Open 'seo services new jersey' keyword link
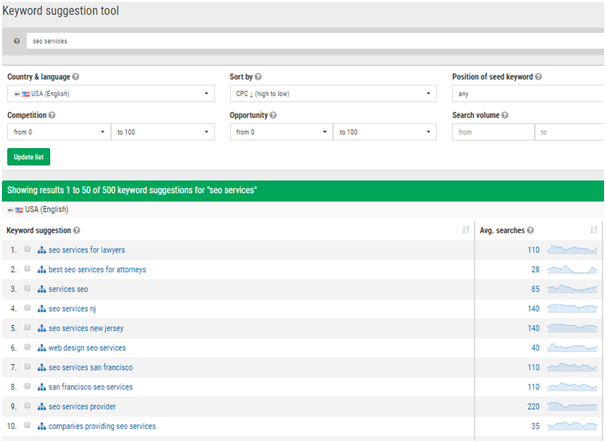The width and height of the screenshot is (606, 443). point(86,328)
